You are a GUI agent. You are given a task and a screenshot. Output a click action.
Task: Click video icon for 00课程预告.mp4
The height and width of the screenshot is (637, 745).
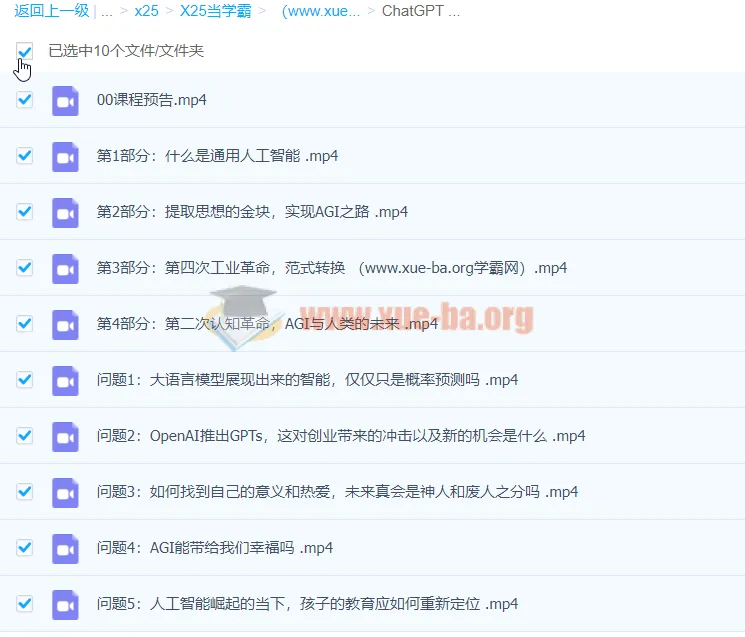65,100
